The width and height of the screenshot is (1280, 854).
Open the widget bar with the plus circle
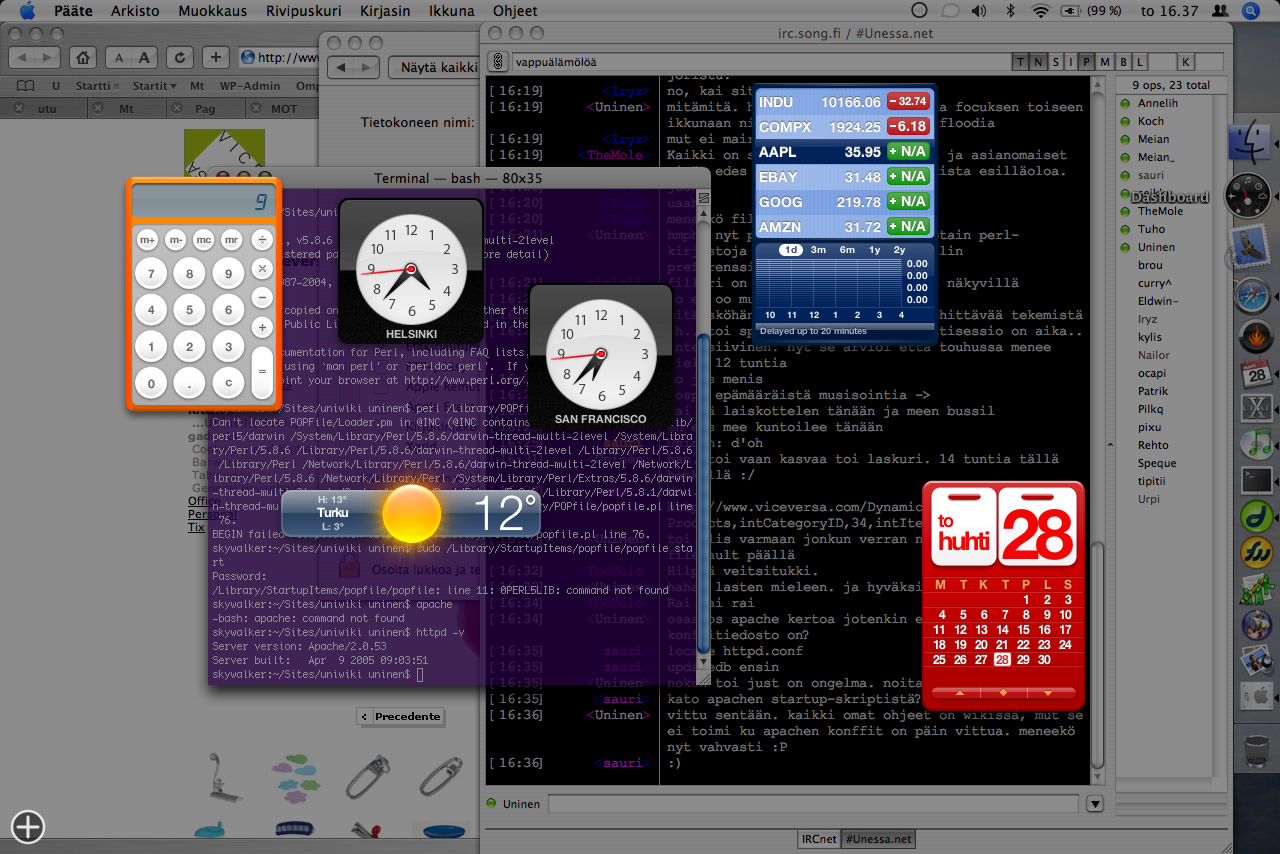28,826
